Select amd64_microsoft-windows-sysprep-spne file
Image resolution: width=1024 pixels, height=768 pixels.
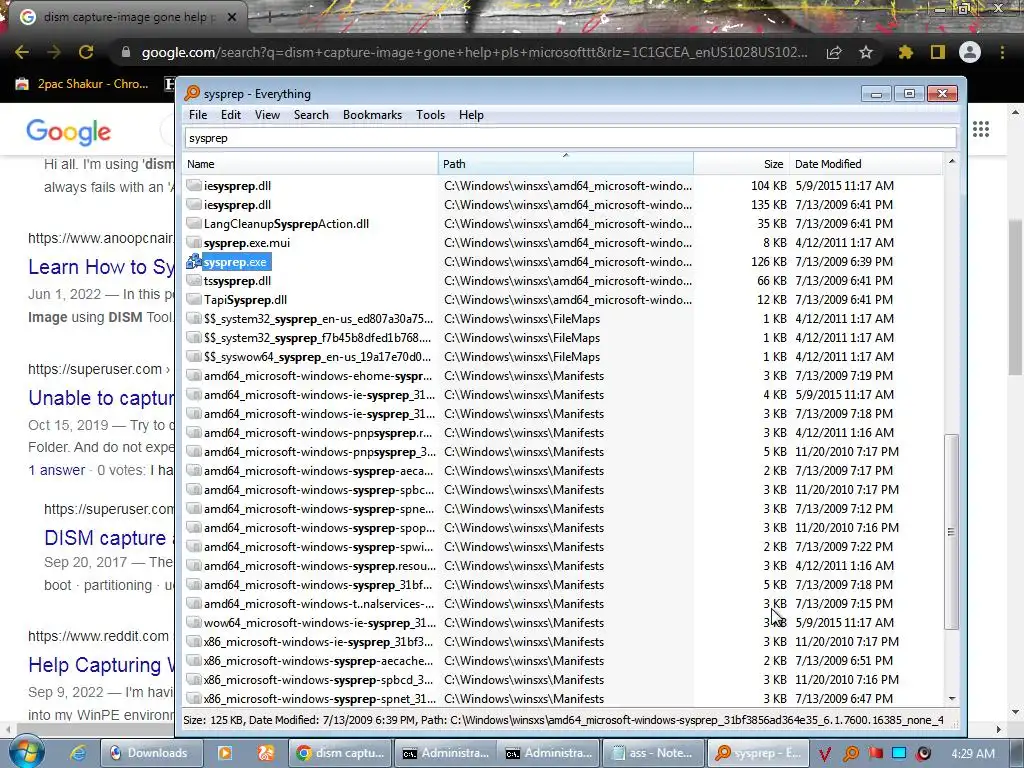(317, 509)
